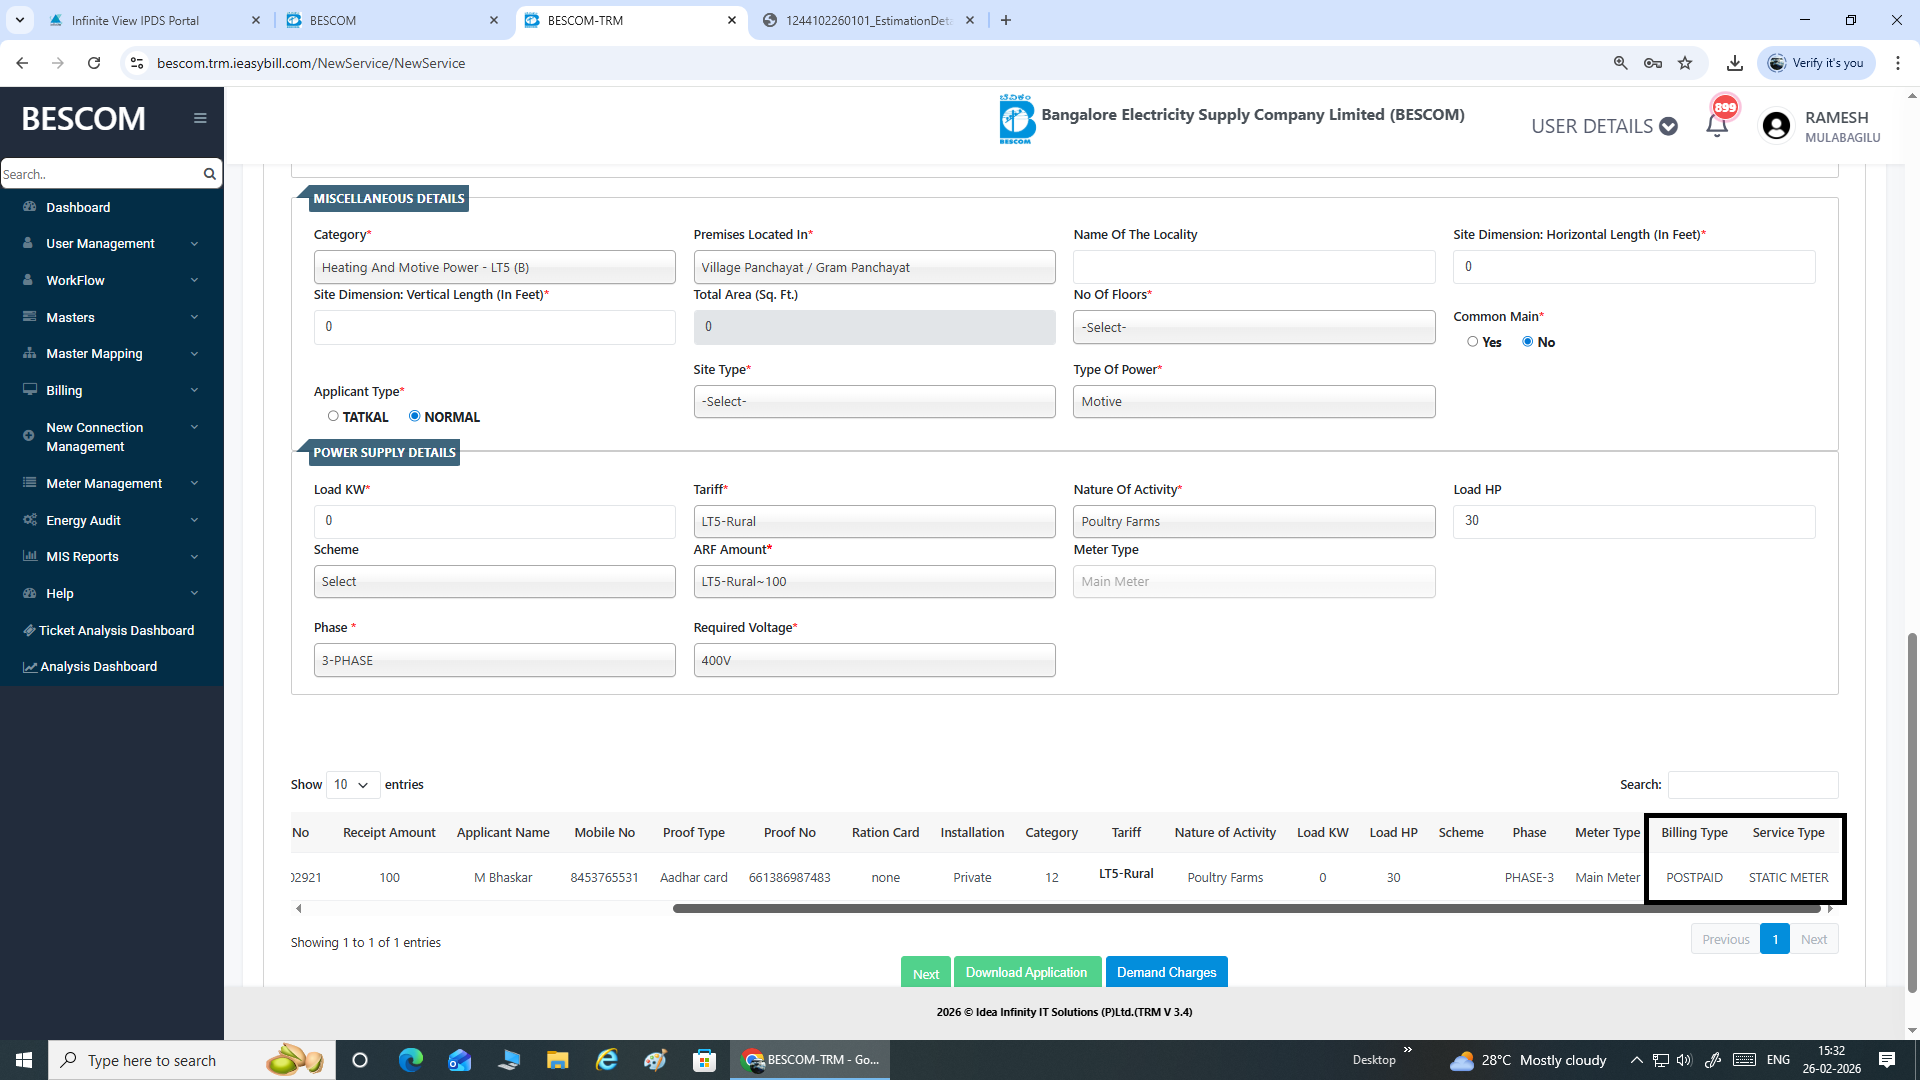
Task: Open the Site Type dropdown
Action: pyautogui.click(x=873, y=401)
